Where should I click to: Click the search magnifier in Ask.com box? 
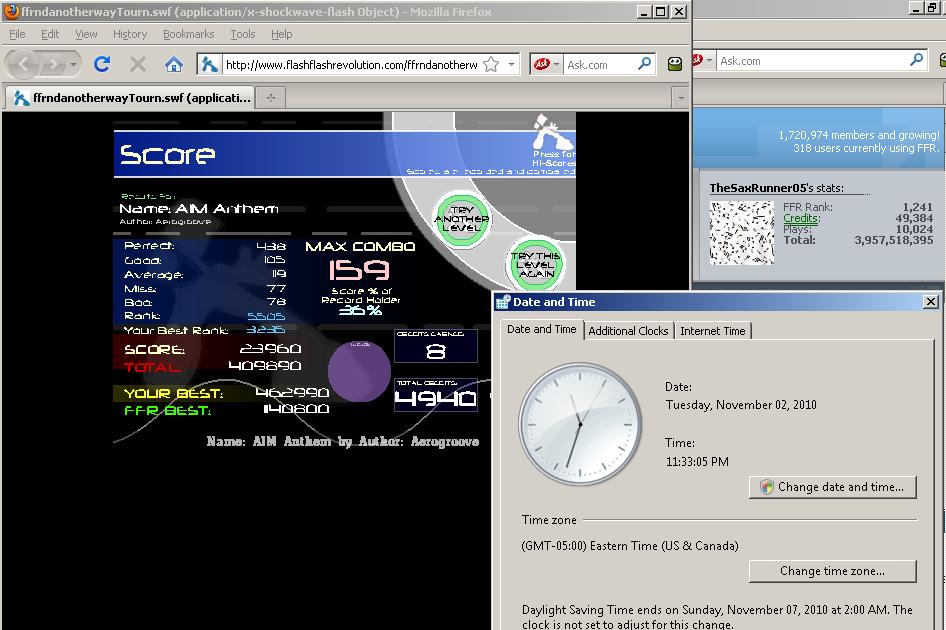click(645, 63)
